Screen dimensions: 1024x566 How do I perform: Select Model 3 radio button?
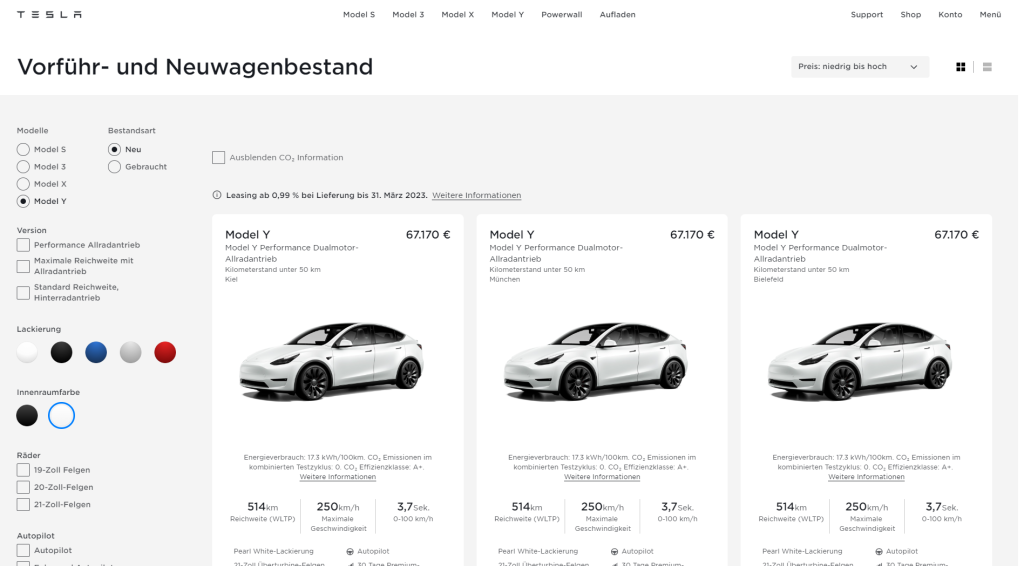[x=24, y=166]
